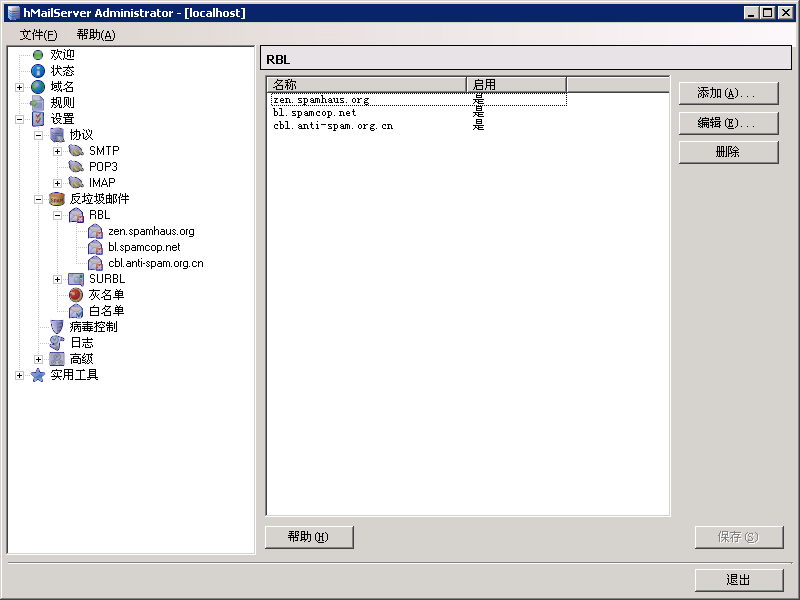Screen dimensions: 800x600
Task: Click the 病毒控制 shield icon
Action: coord(57,327)
